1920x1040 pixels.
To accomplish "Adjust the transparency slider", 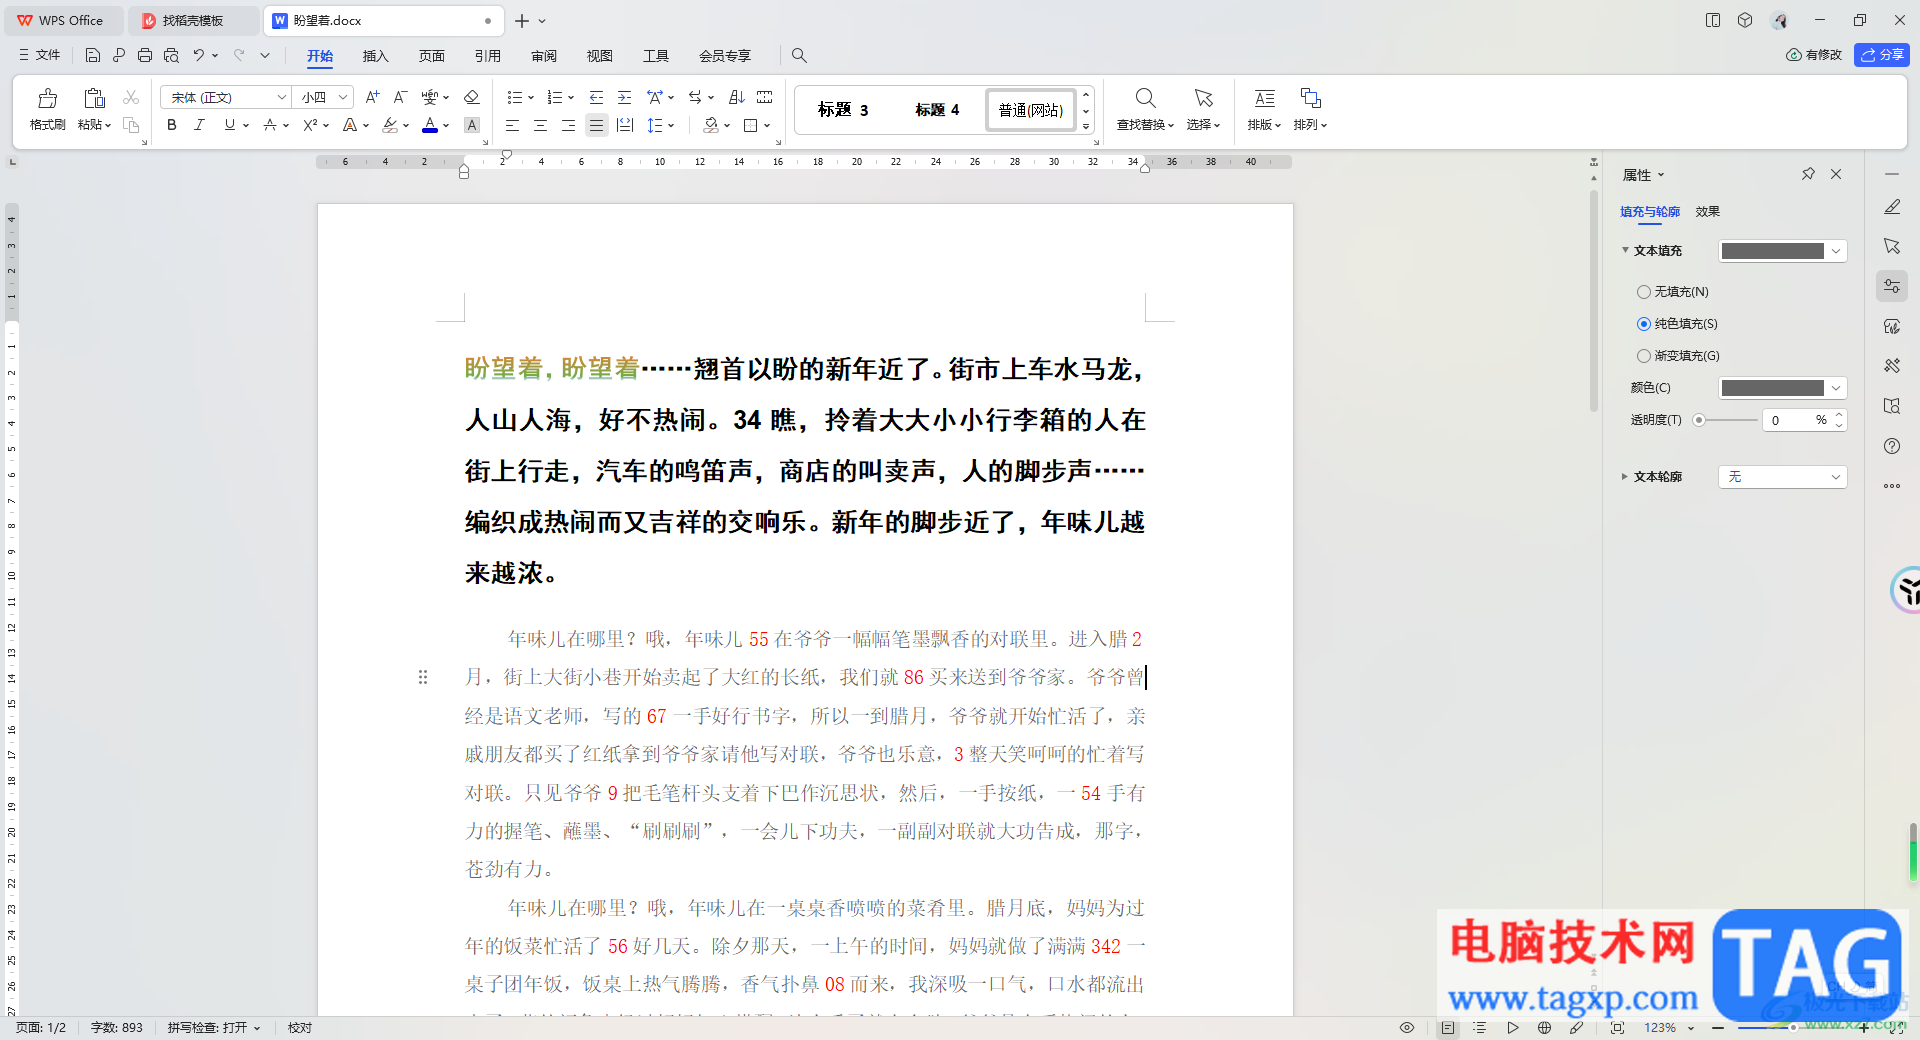I will (x=1698, y=420).
